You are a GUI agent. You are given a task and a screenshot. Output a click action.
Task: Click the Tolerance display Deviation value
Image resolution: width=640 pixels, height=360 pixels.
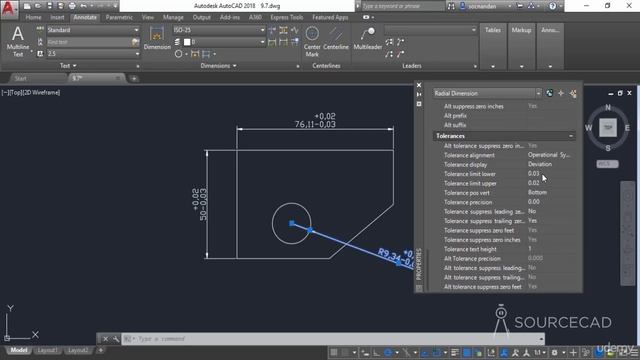click(540, 164)
